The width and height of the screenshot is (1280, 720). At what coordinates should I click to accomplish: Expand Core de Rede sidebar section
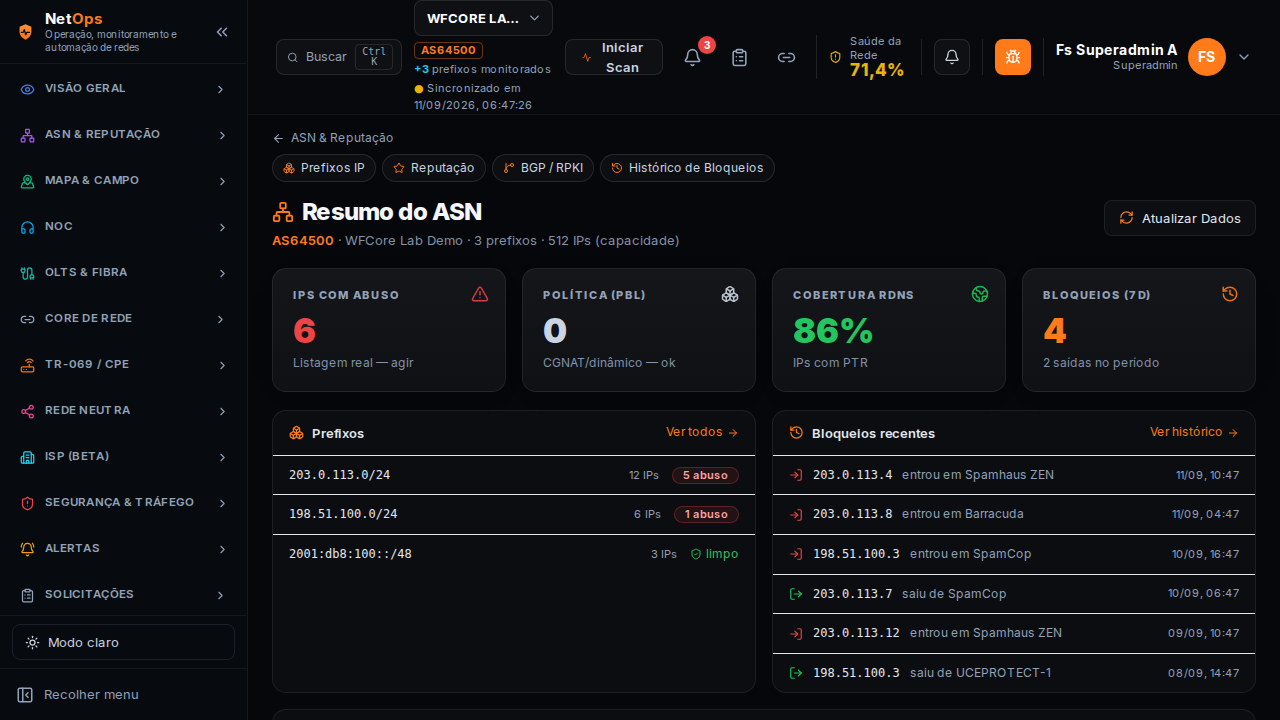coord(123,319)
